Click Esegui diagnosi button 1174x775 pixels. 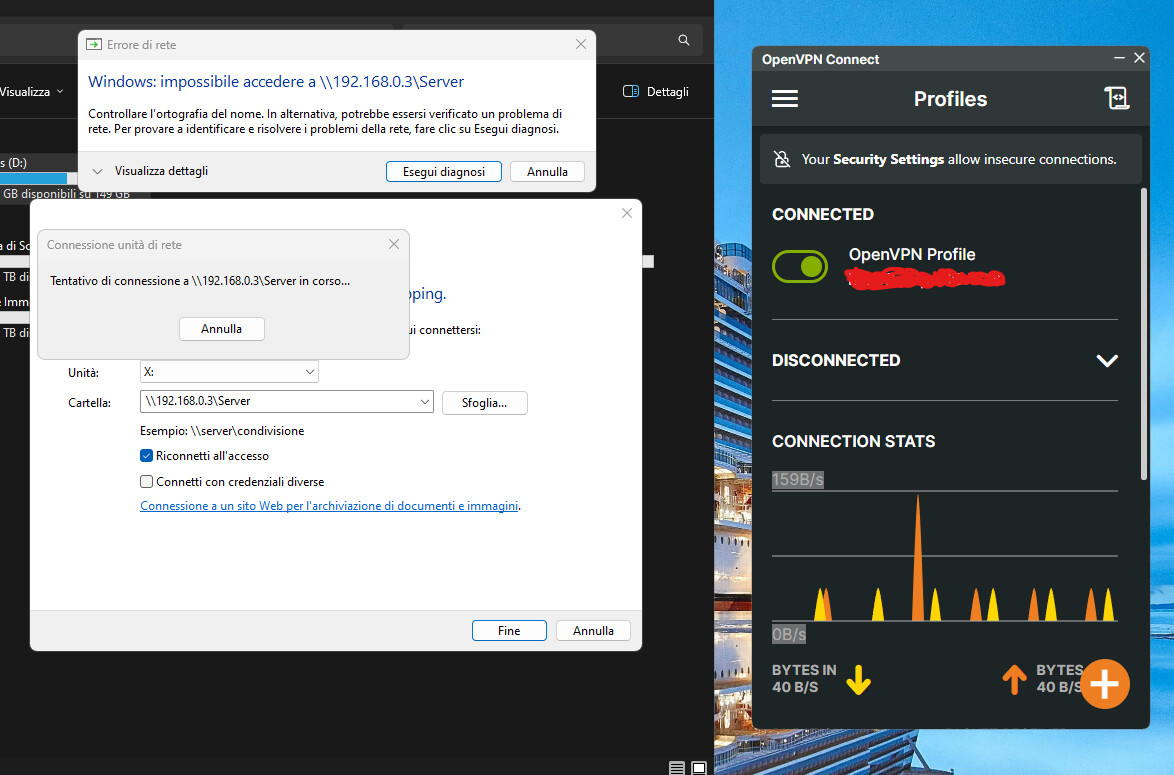[x=443, y=171]
